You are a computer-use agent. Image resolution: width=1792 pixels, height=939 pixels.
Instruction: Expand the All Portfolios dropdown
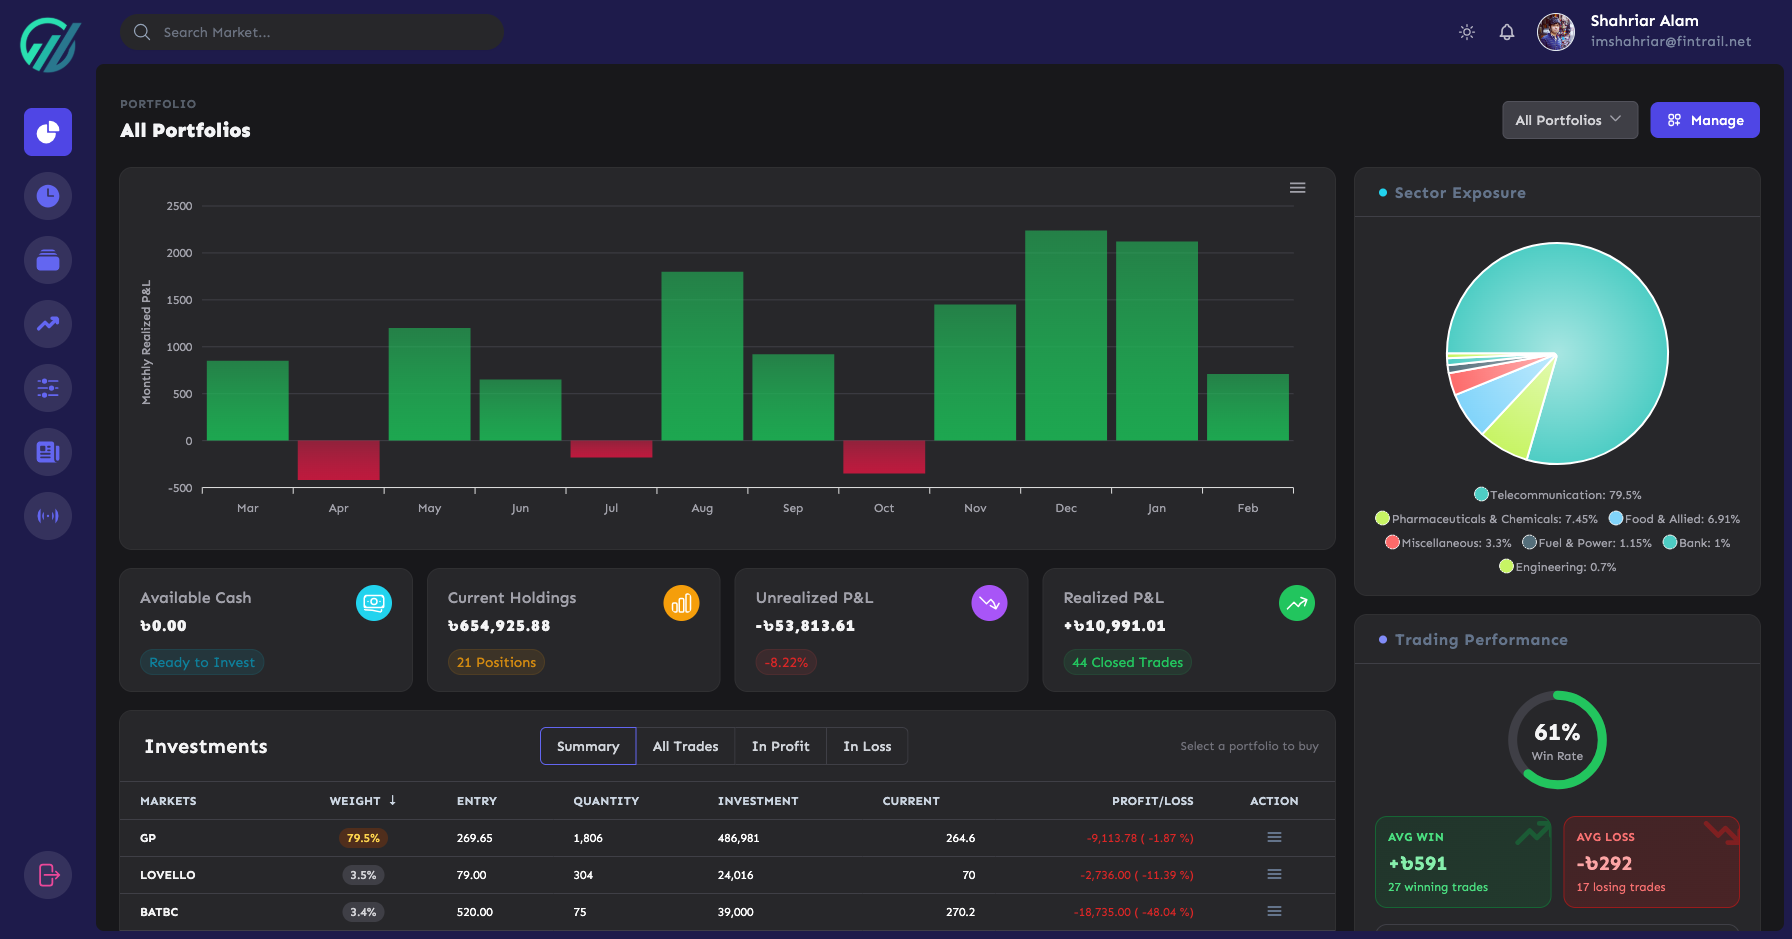[x=1569, y=120]
